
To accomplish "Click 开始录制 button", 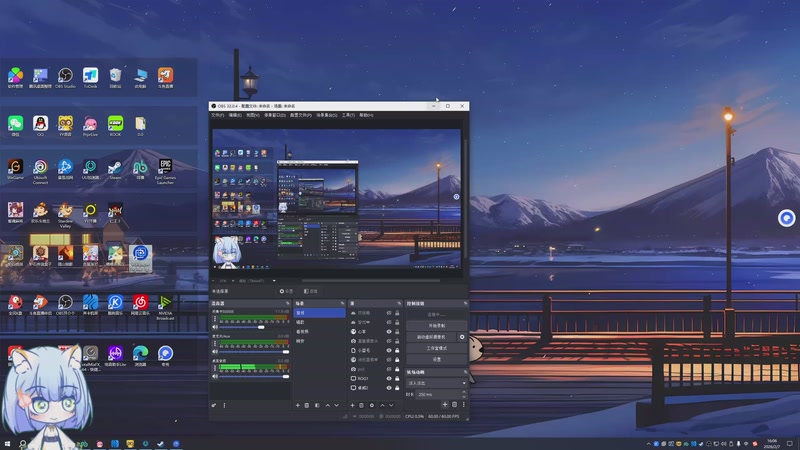I will (437, 326).
